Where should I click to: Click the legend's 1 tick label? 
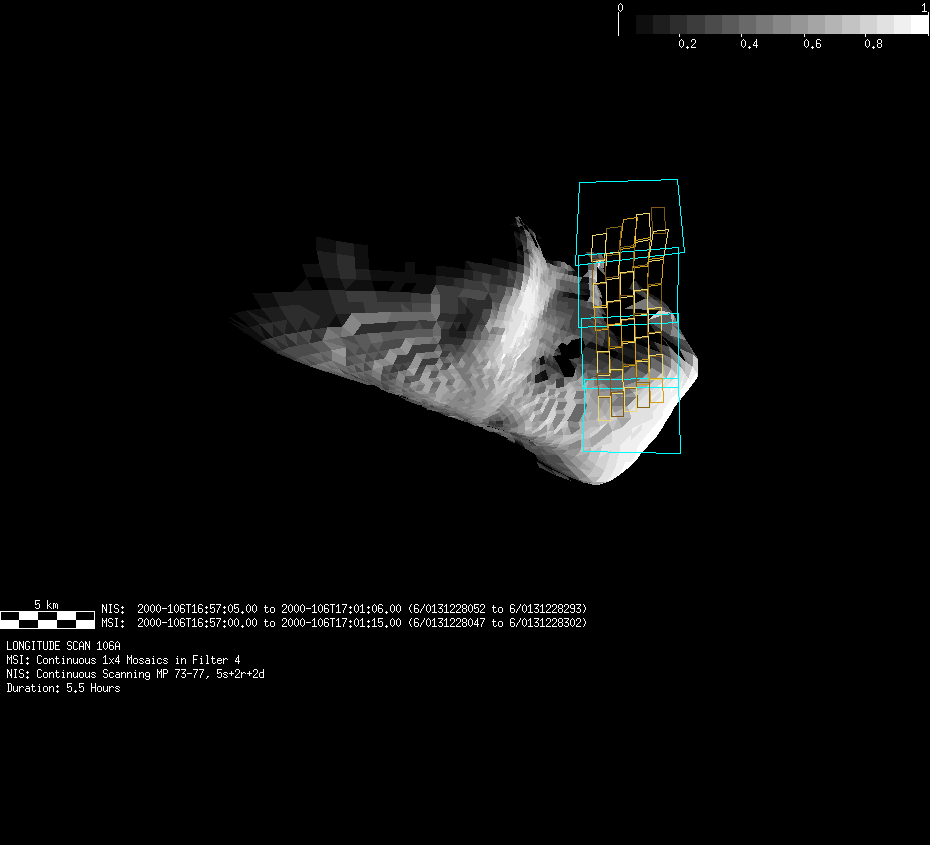(924, 8)
